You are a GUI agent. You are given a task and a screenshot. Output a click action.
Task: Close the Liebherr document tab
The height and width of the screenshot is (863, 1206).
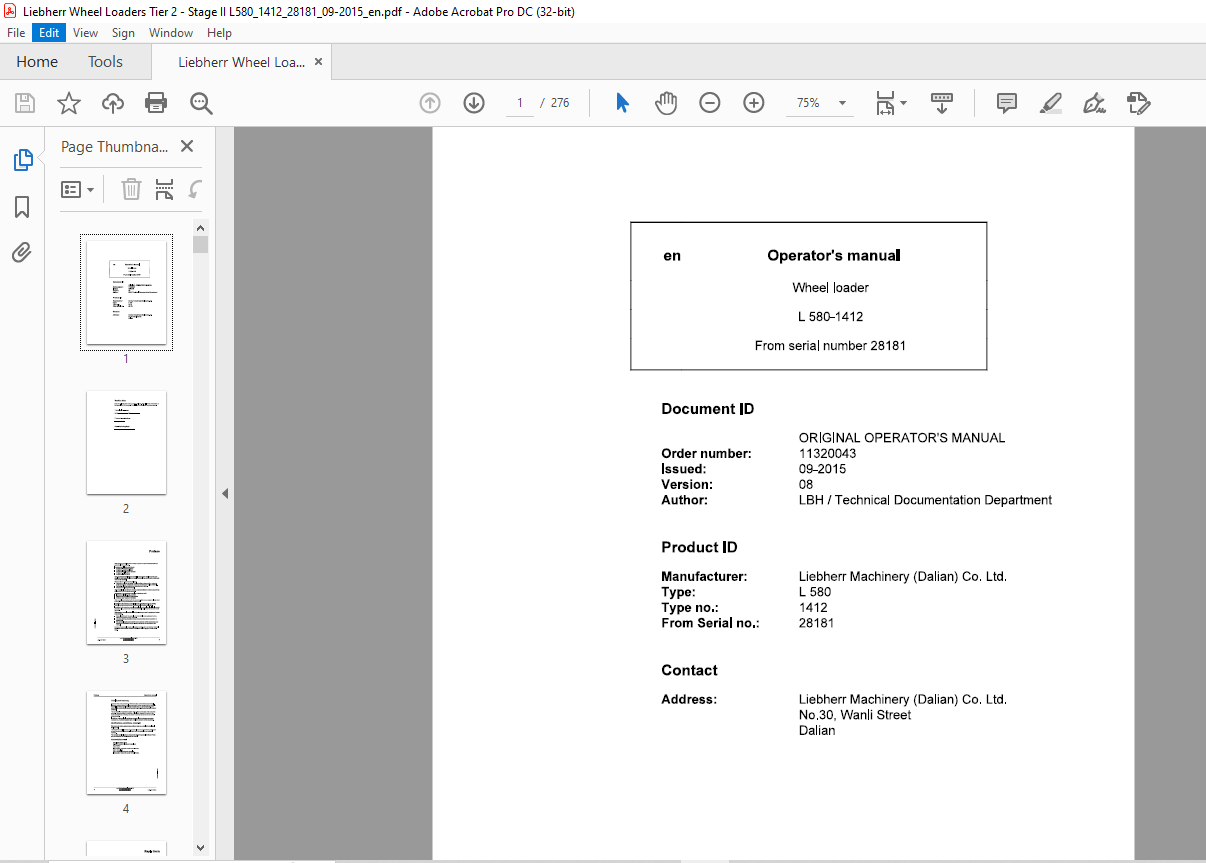pos(319,62)
